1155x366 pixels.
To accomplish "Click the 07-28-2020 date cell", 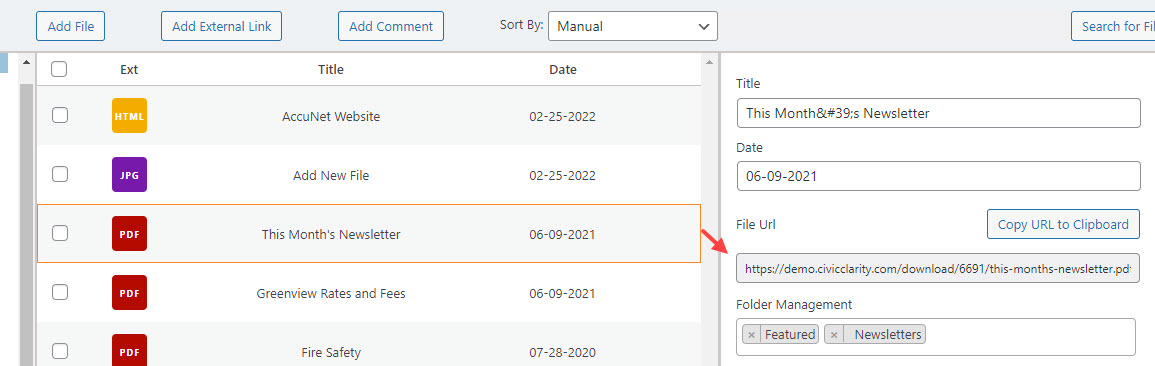I will [562, 352].
